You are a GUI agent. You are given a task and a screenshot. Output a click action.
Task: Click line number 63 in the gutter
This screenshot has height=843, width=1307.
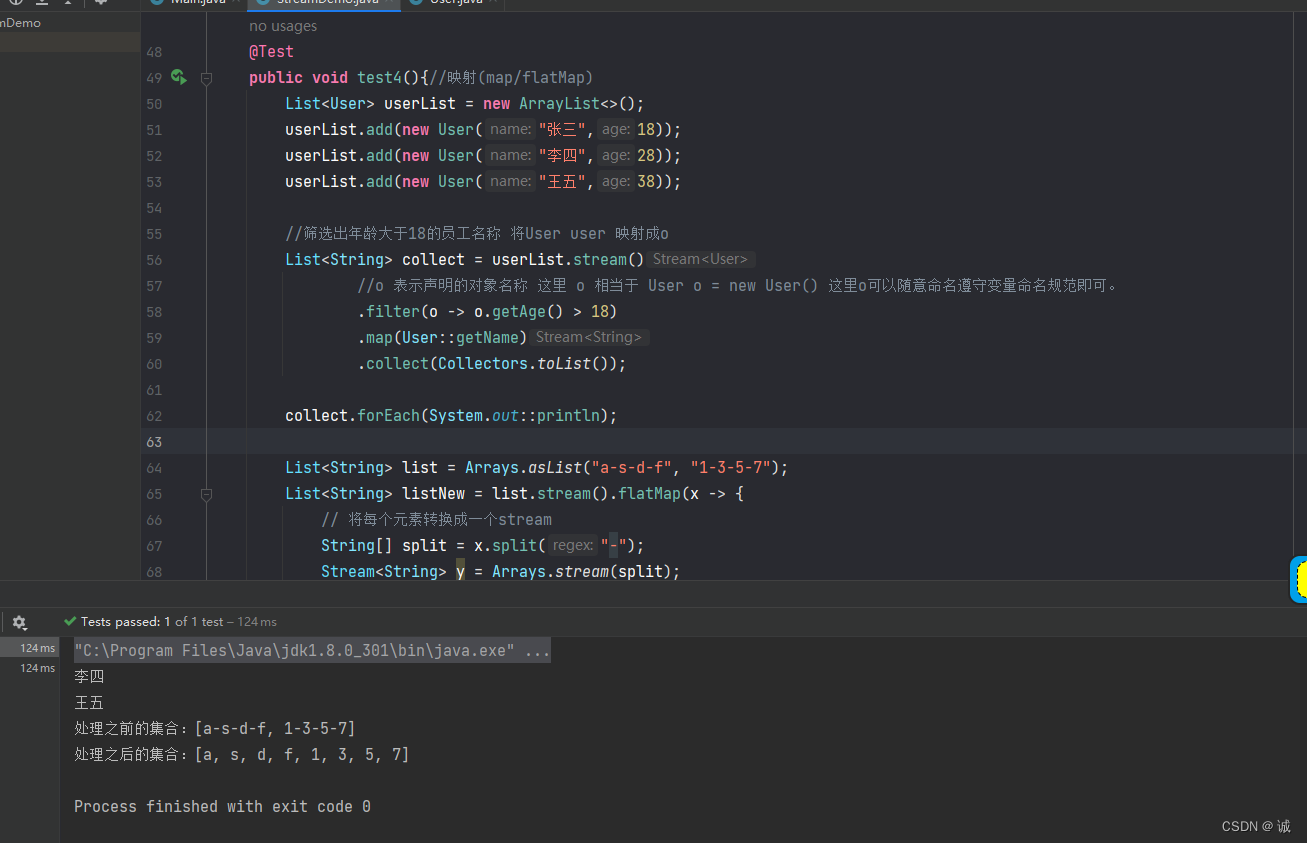pos(153,442)
